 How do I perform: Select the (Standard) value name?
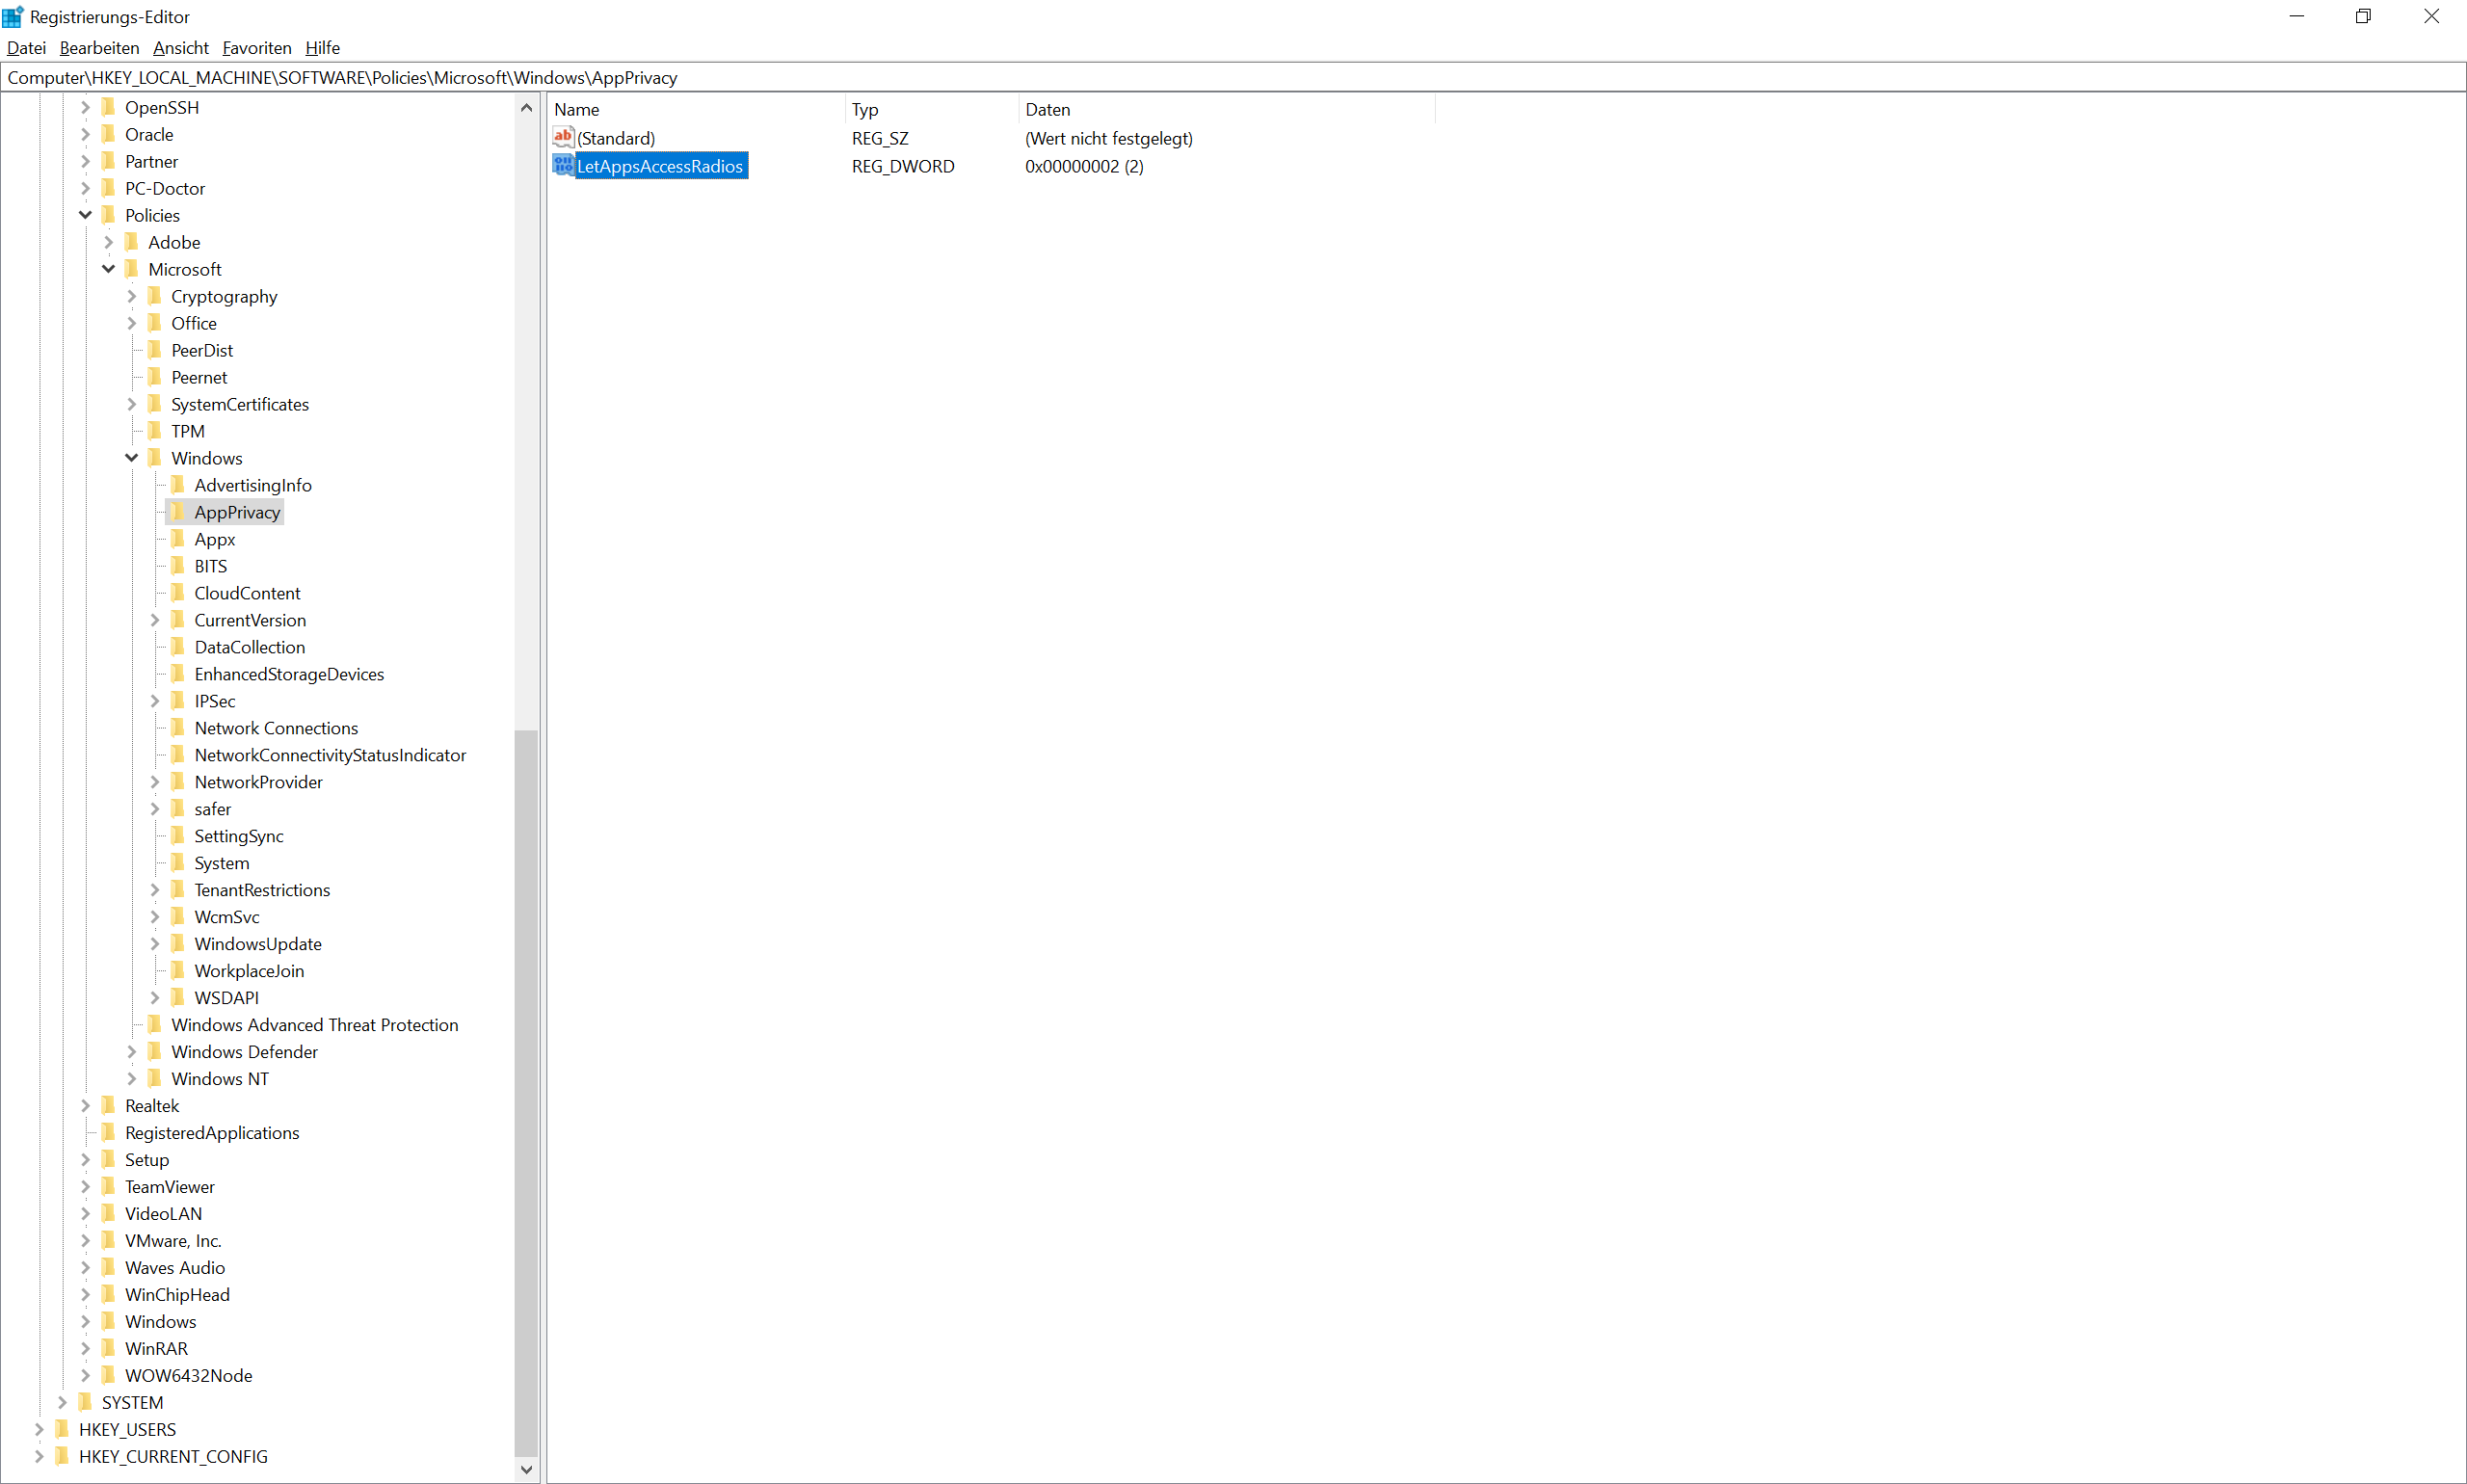616,138
